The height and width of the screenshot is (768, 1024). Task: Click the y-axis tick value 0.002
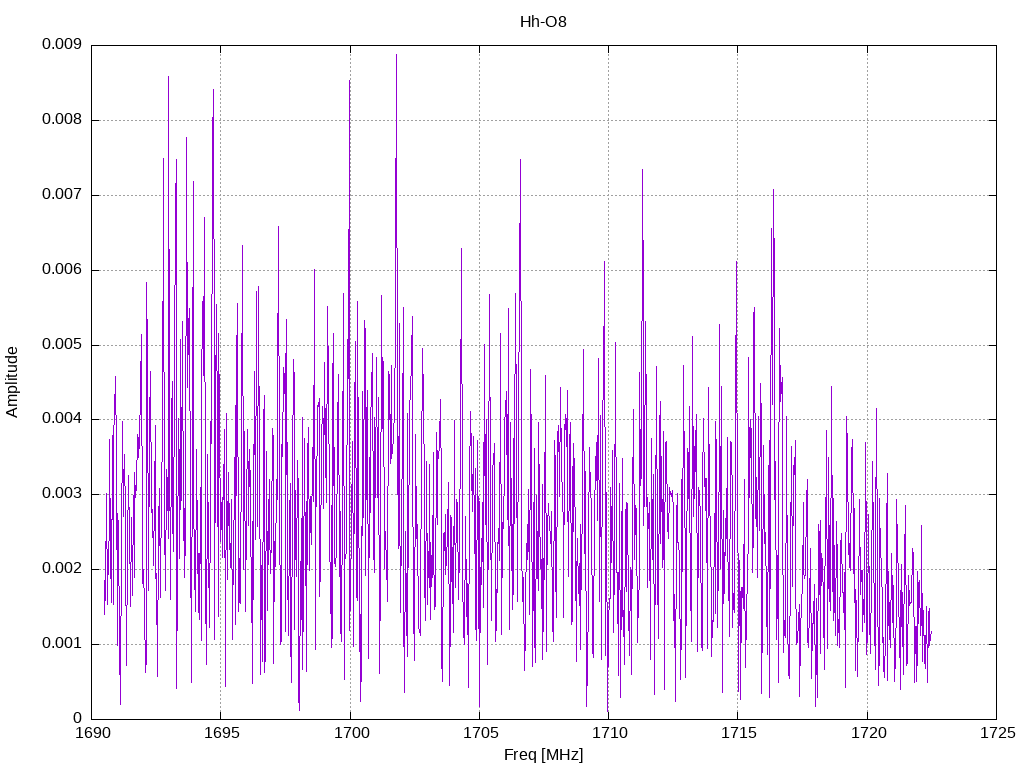pos(62,569)
